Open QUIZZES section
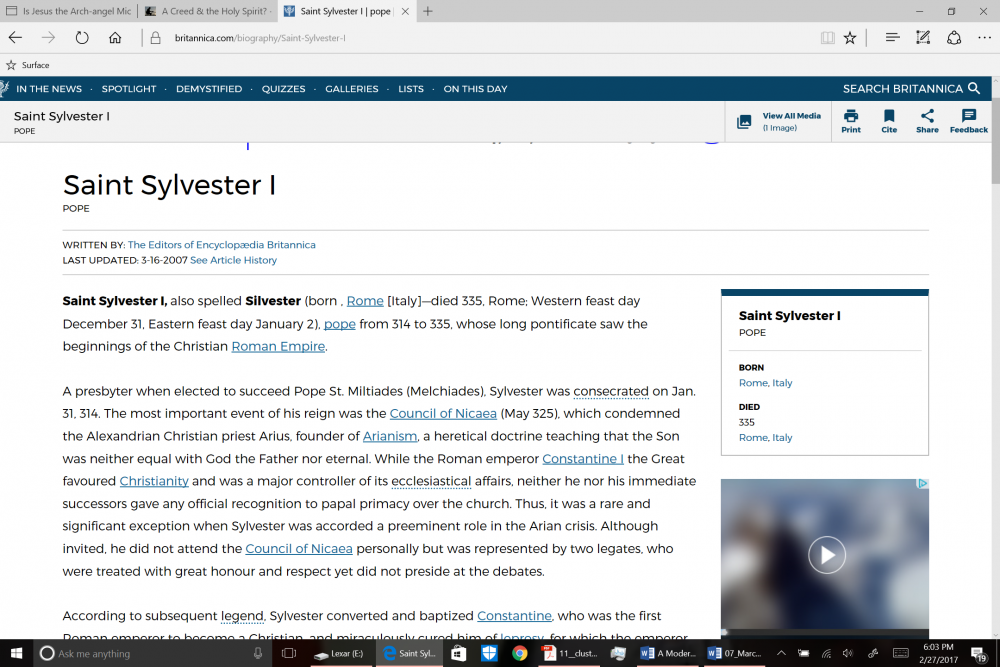 pyautogui.click(x=283, y=89)
